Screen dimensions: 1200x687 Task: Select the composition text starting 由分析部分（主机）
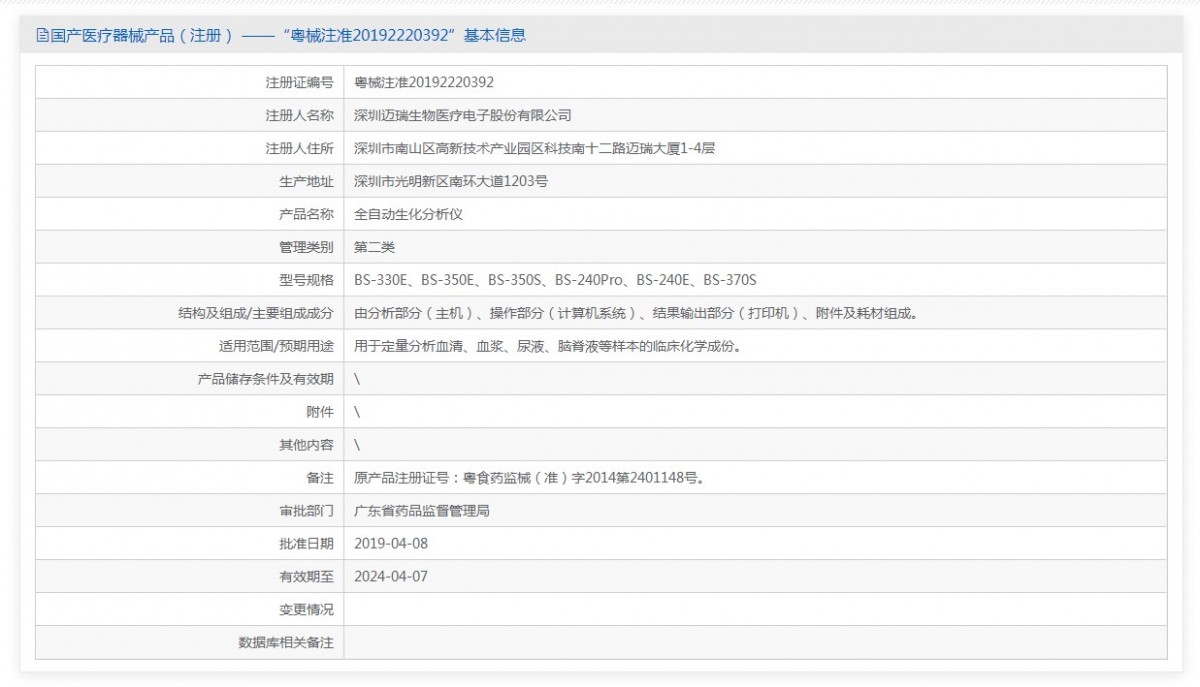coord(636,313)
